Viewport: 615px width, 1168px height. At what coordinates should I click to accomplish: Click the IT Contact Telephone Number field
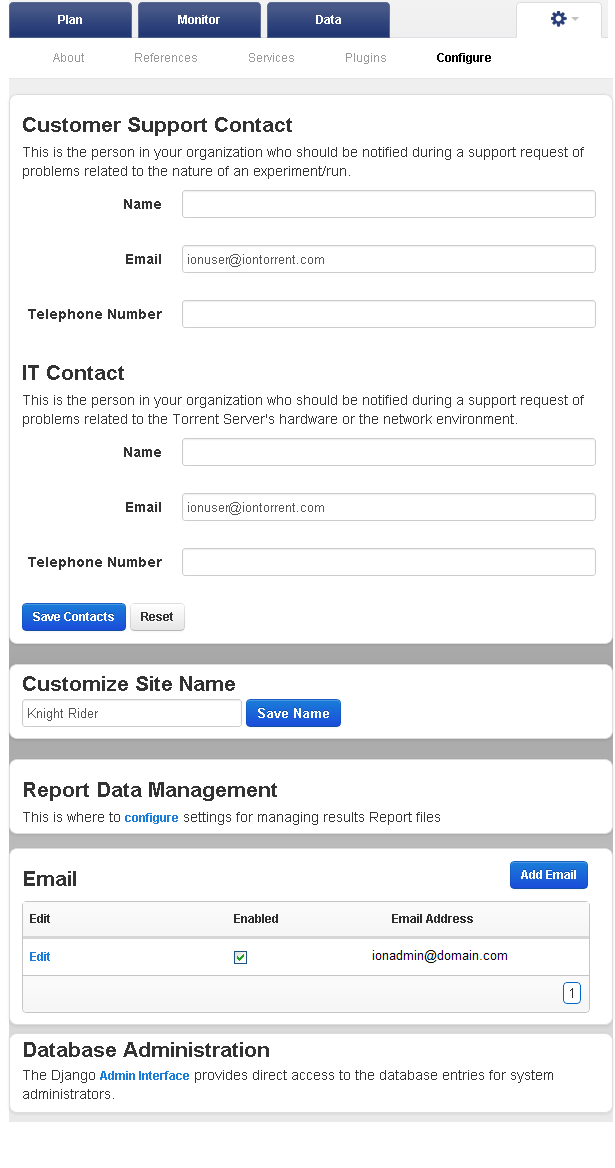click(389, 562)
